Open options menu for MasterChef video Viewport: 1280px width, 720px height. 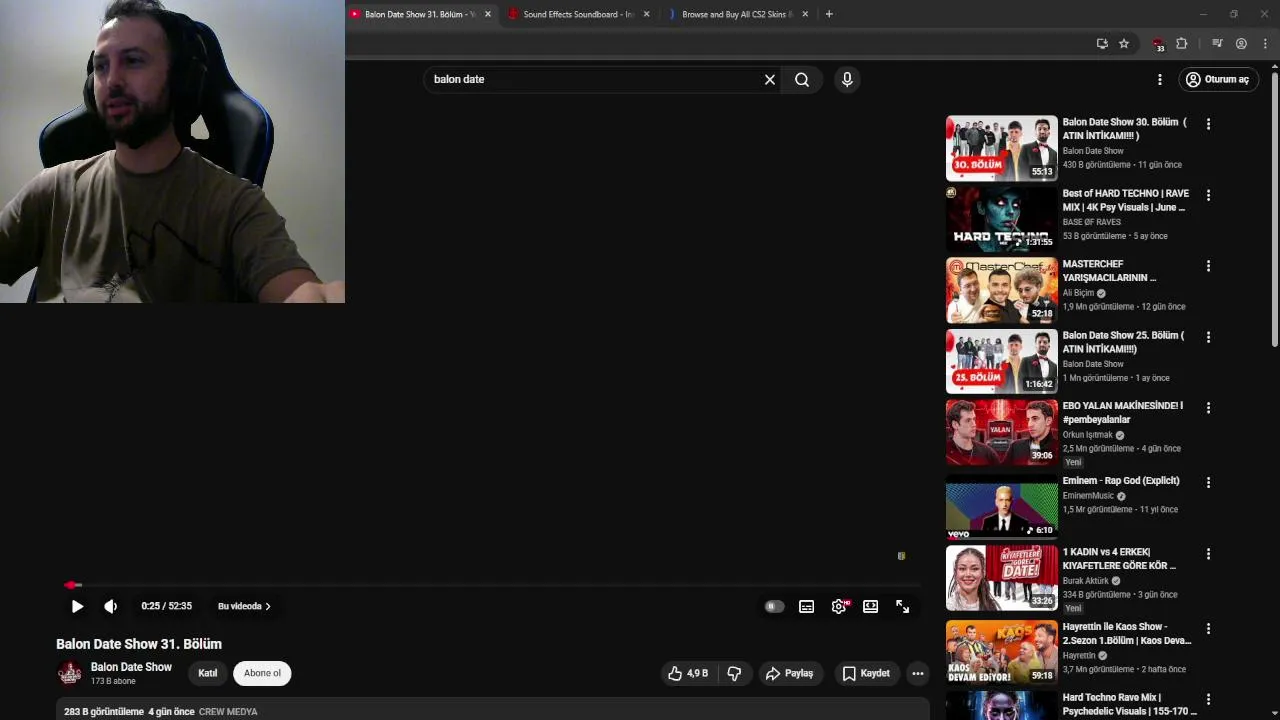pos(1208,266)
